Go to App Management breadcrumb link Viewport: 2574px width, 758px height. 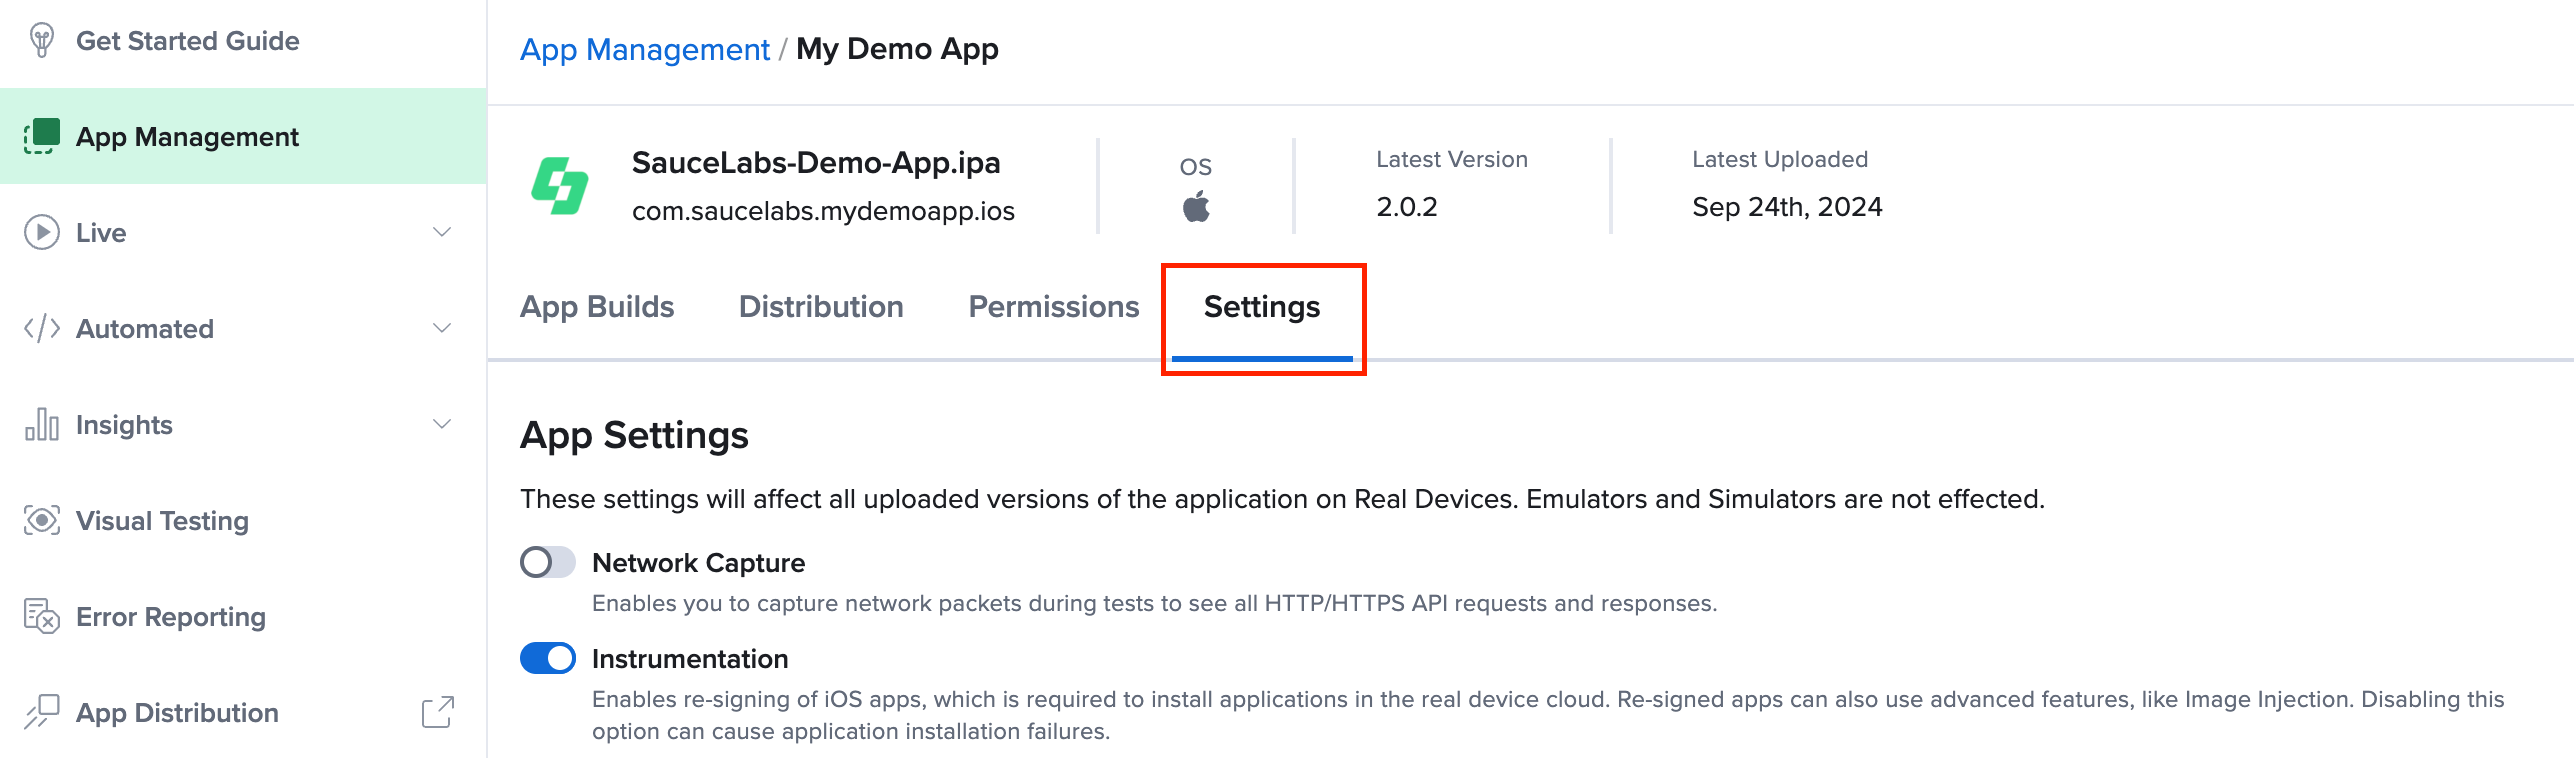pos(644,49)
